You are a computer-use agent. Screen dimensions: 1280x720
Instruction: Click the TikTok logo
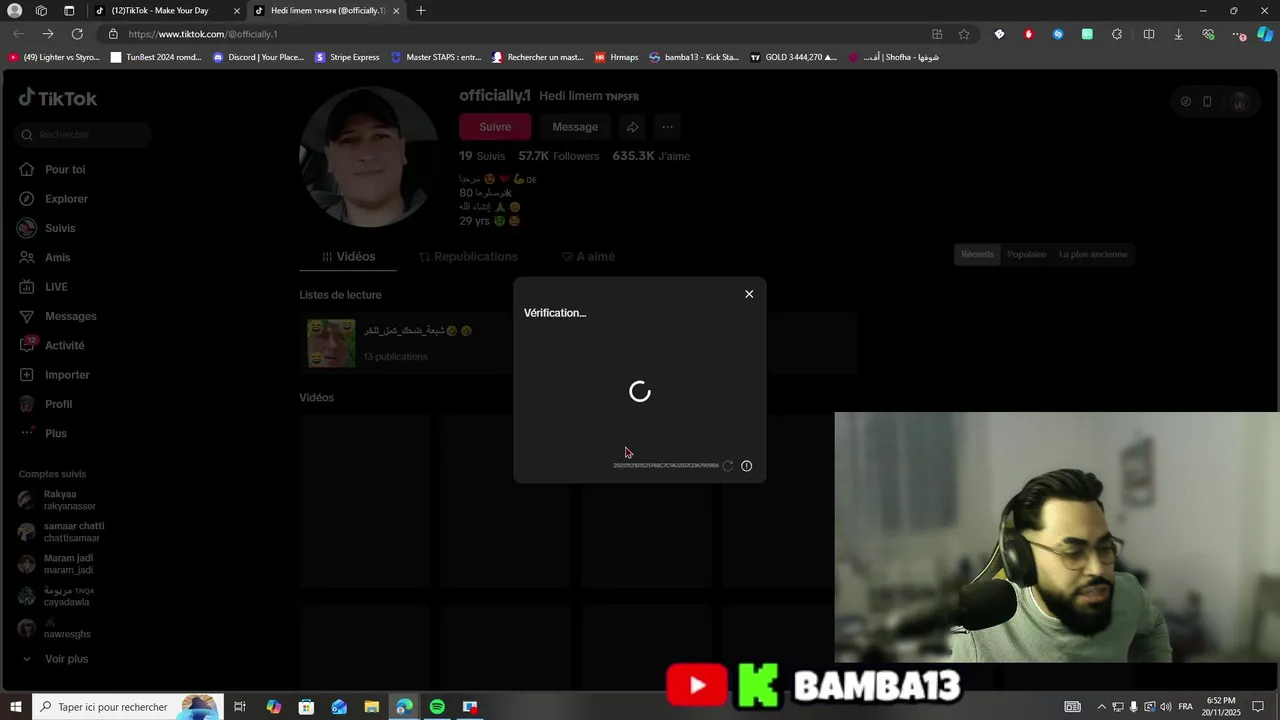click(x=58, y=98)
